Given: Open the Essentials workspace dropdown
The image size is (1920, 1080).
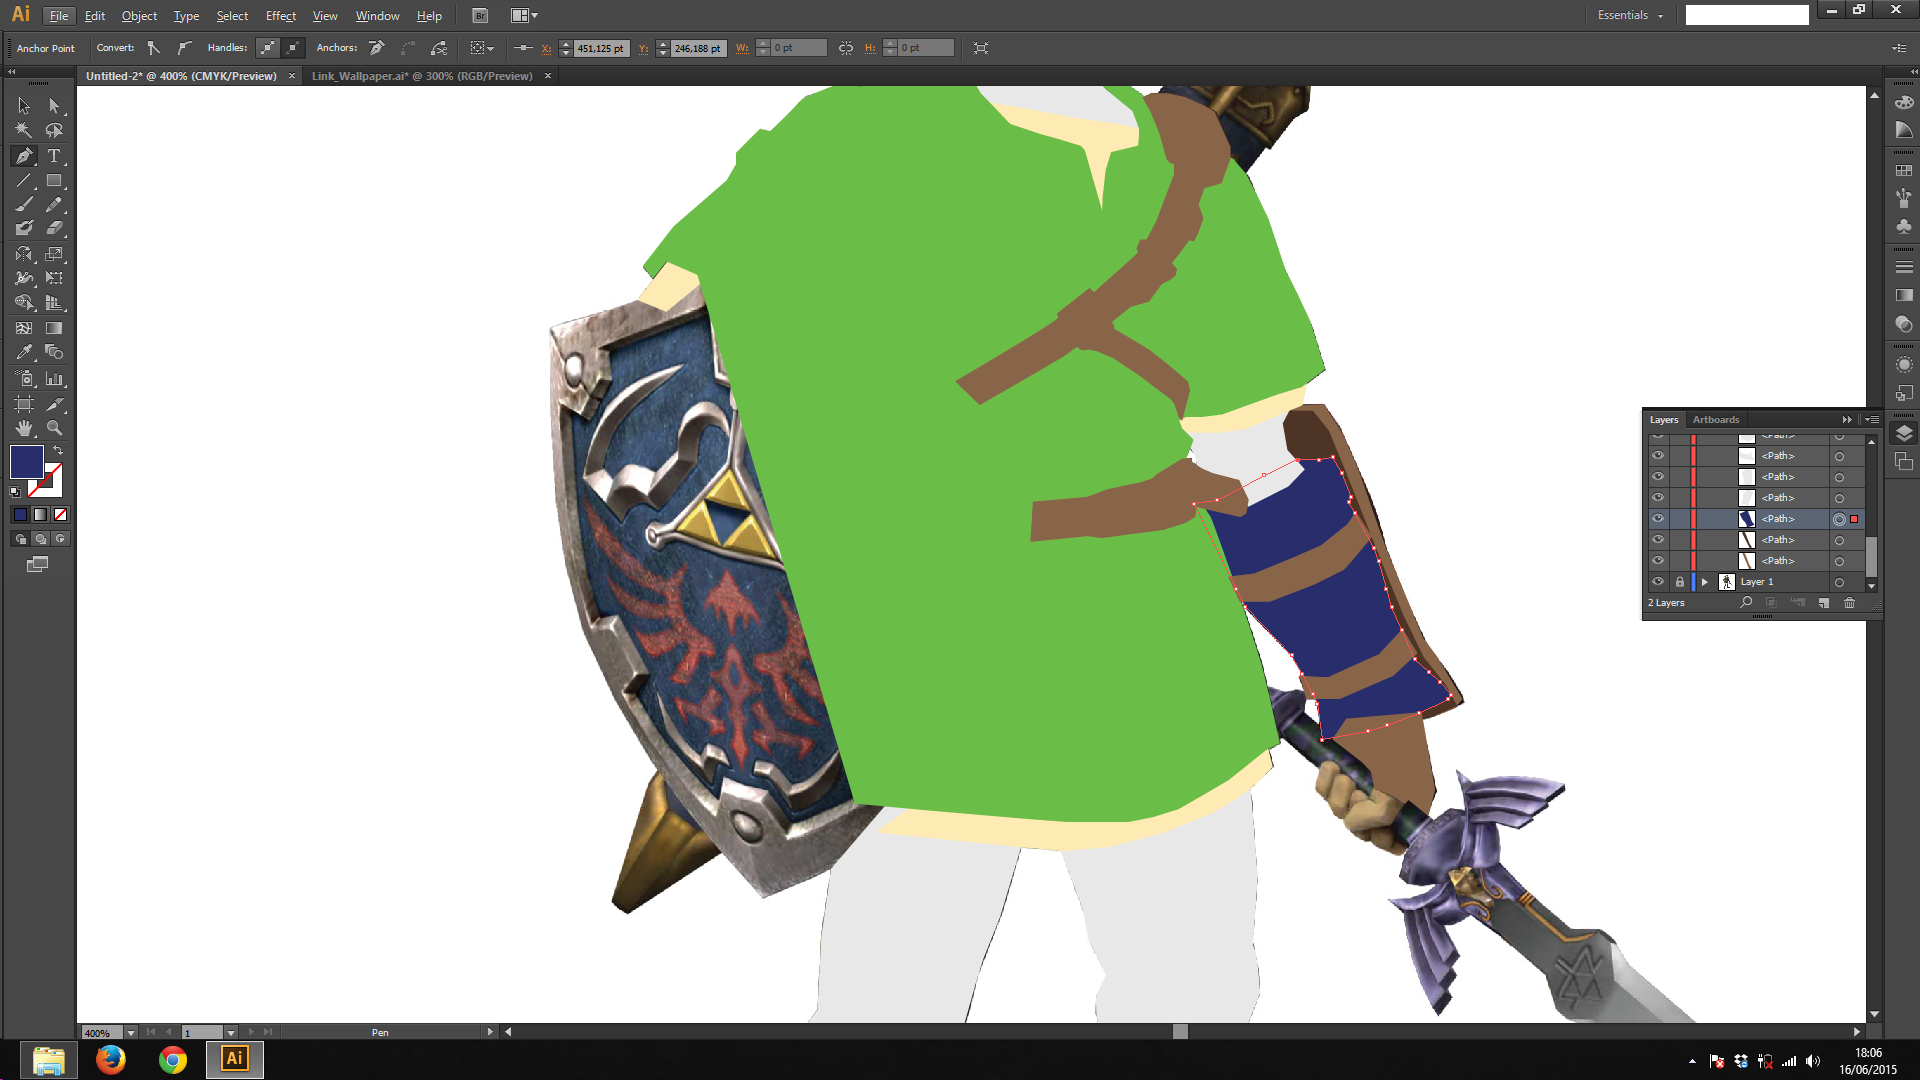Looking at the screenshot, I should [x=1630, y=15].
